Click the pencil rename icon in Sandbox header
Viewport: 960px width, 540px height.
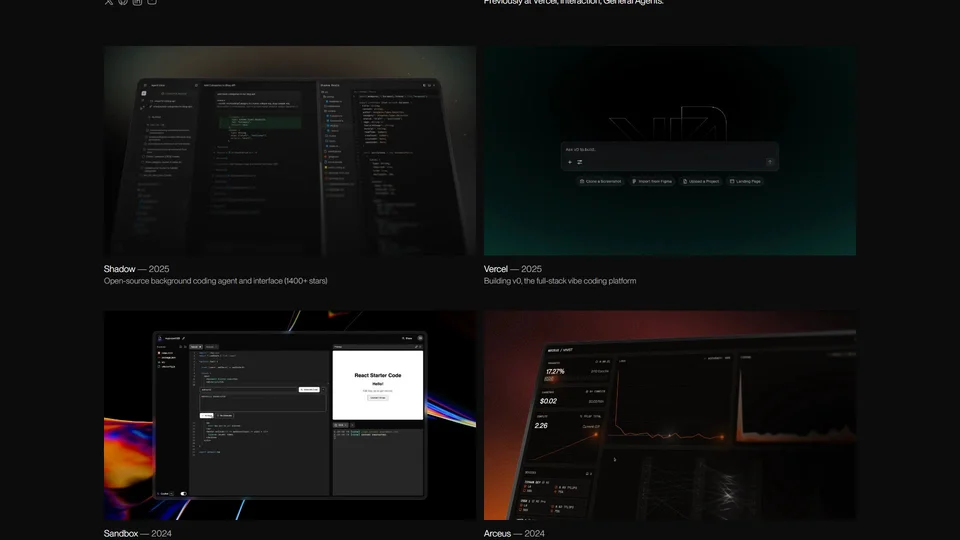click(184, 338)
